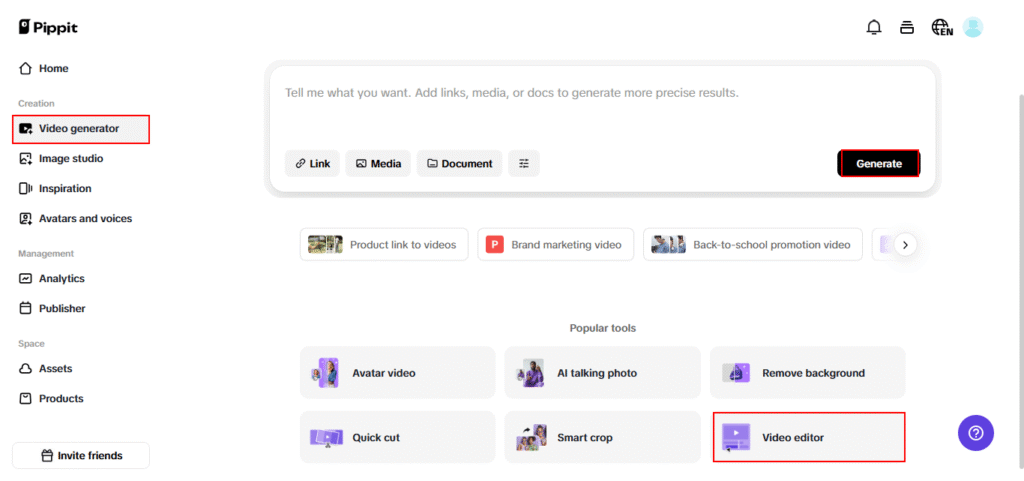Select Video generator in the sidebar
The width and height of the screenshot is (1024, 481).
(x=81, y=129)
